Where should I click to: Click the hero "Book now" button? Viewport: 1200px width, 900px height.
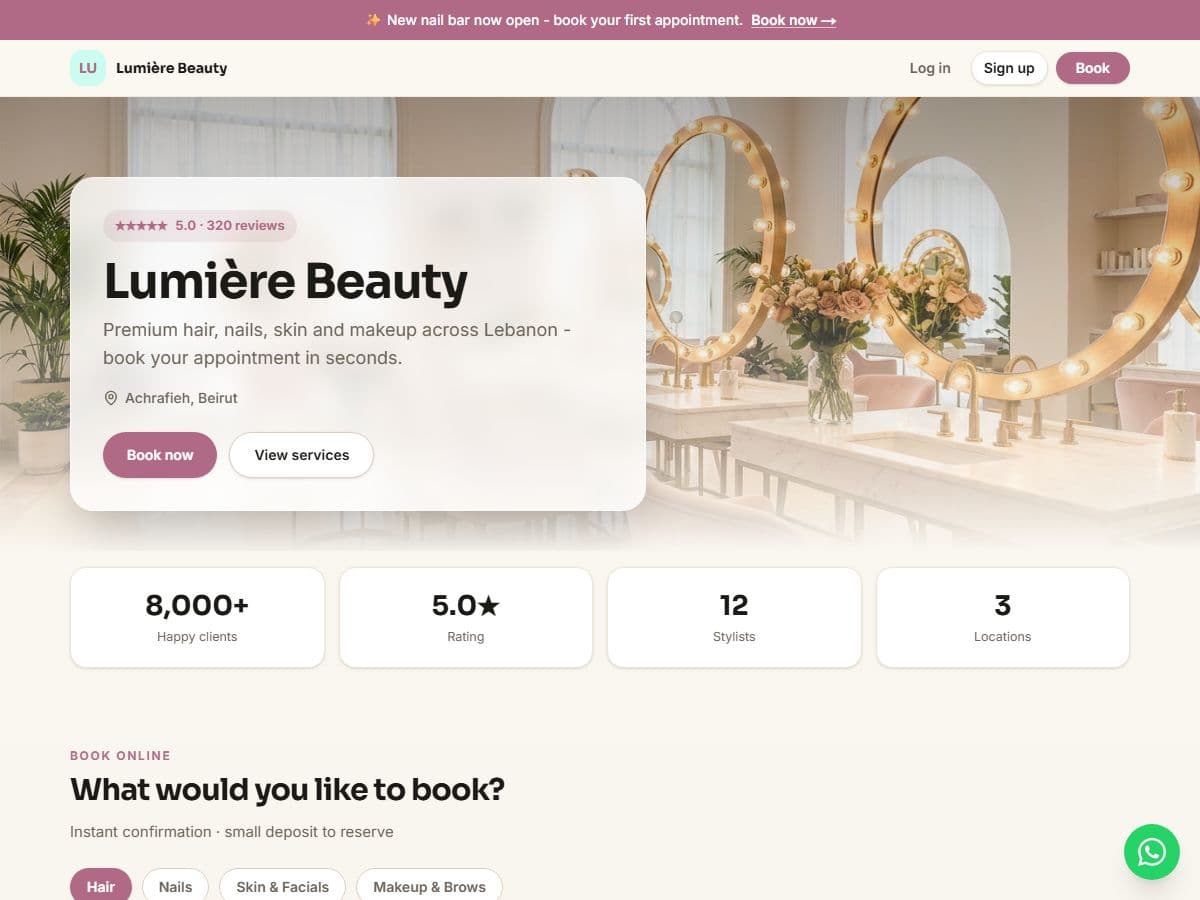160,455
